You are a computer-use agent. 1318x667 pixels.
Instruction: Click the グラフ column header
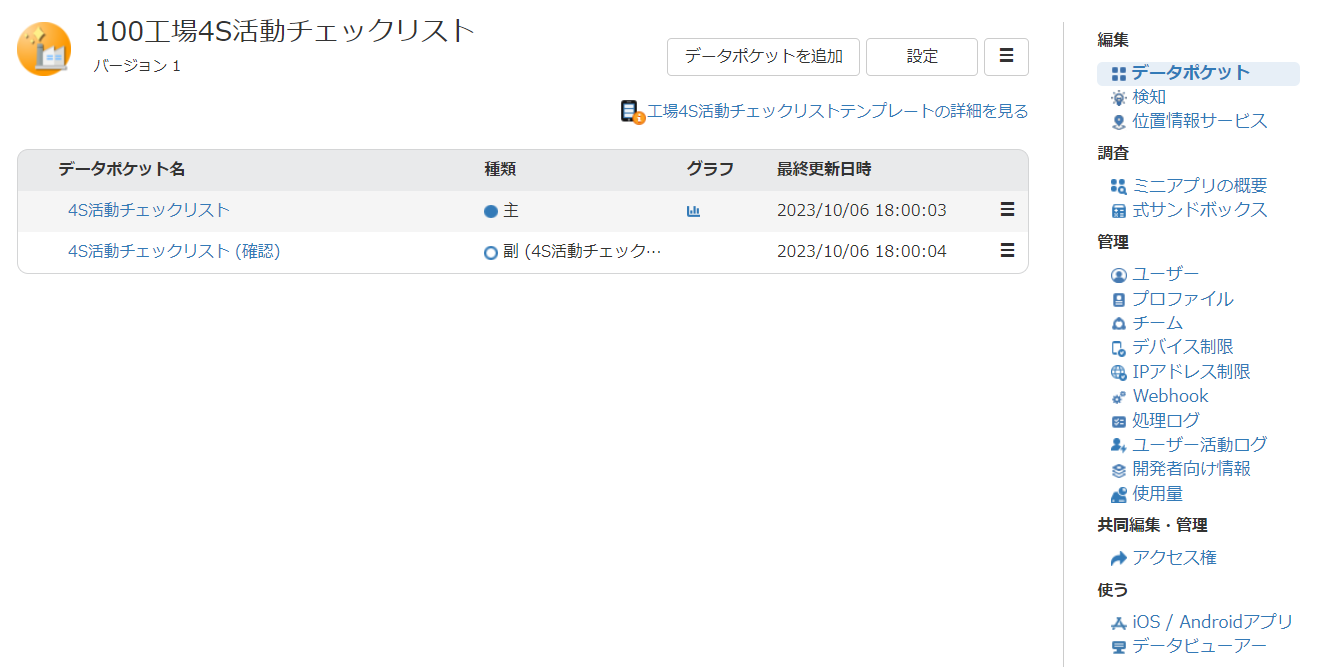pyautogui.click(x=710, y=170)
